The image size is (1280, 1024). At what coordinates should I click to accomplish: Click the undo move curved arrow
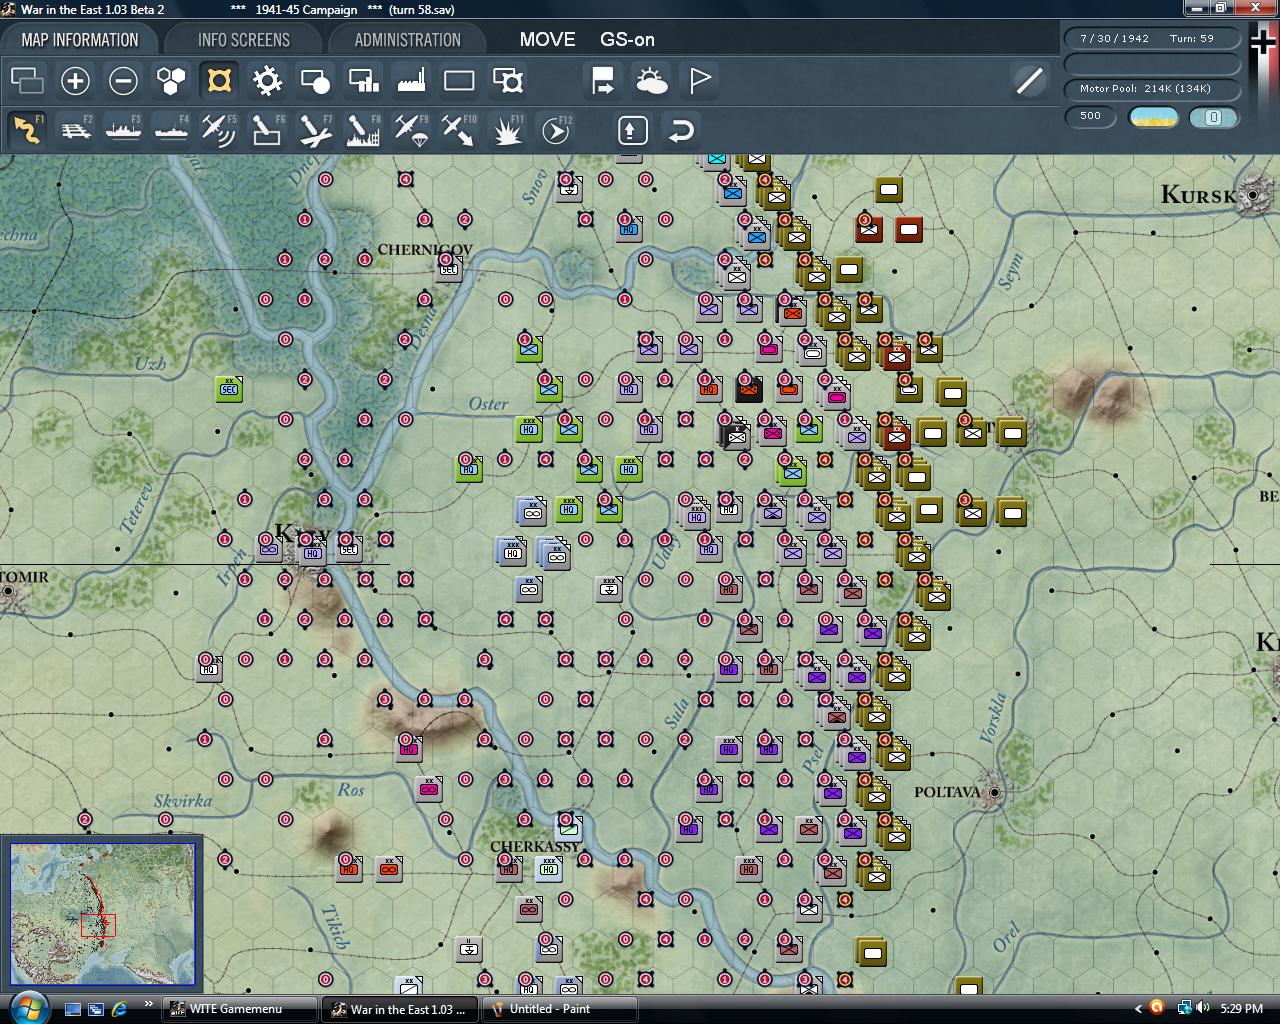click(680, 130)
